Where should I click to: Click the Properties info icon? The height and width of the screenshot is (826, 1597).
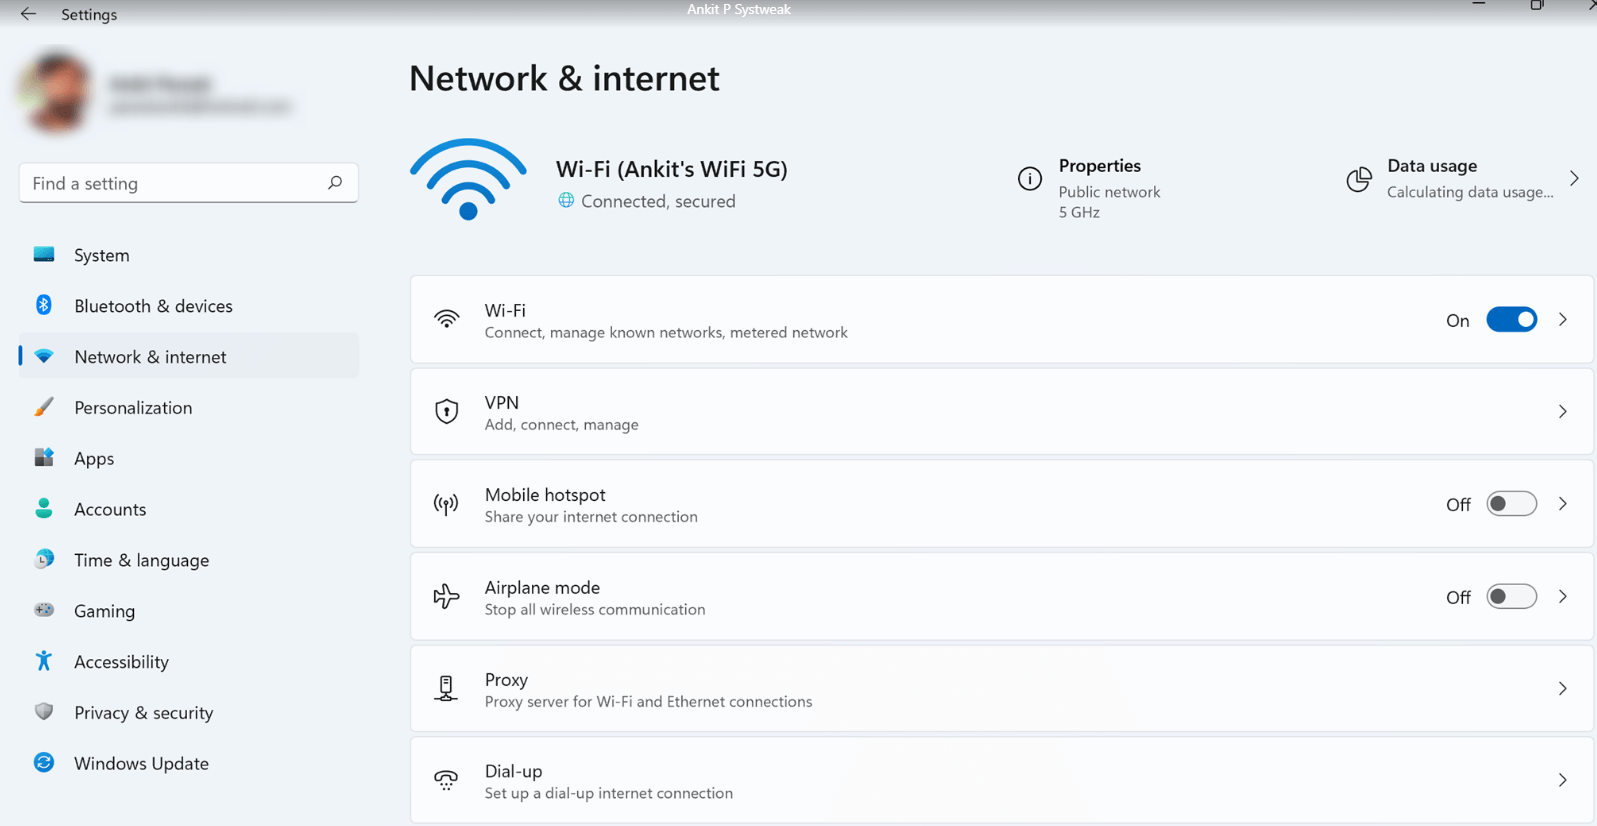pyautogui.click(x=1030, y=178)
